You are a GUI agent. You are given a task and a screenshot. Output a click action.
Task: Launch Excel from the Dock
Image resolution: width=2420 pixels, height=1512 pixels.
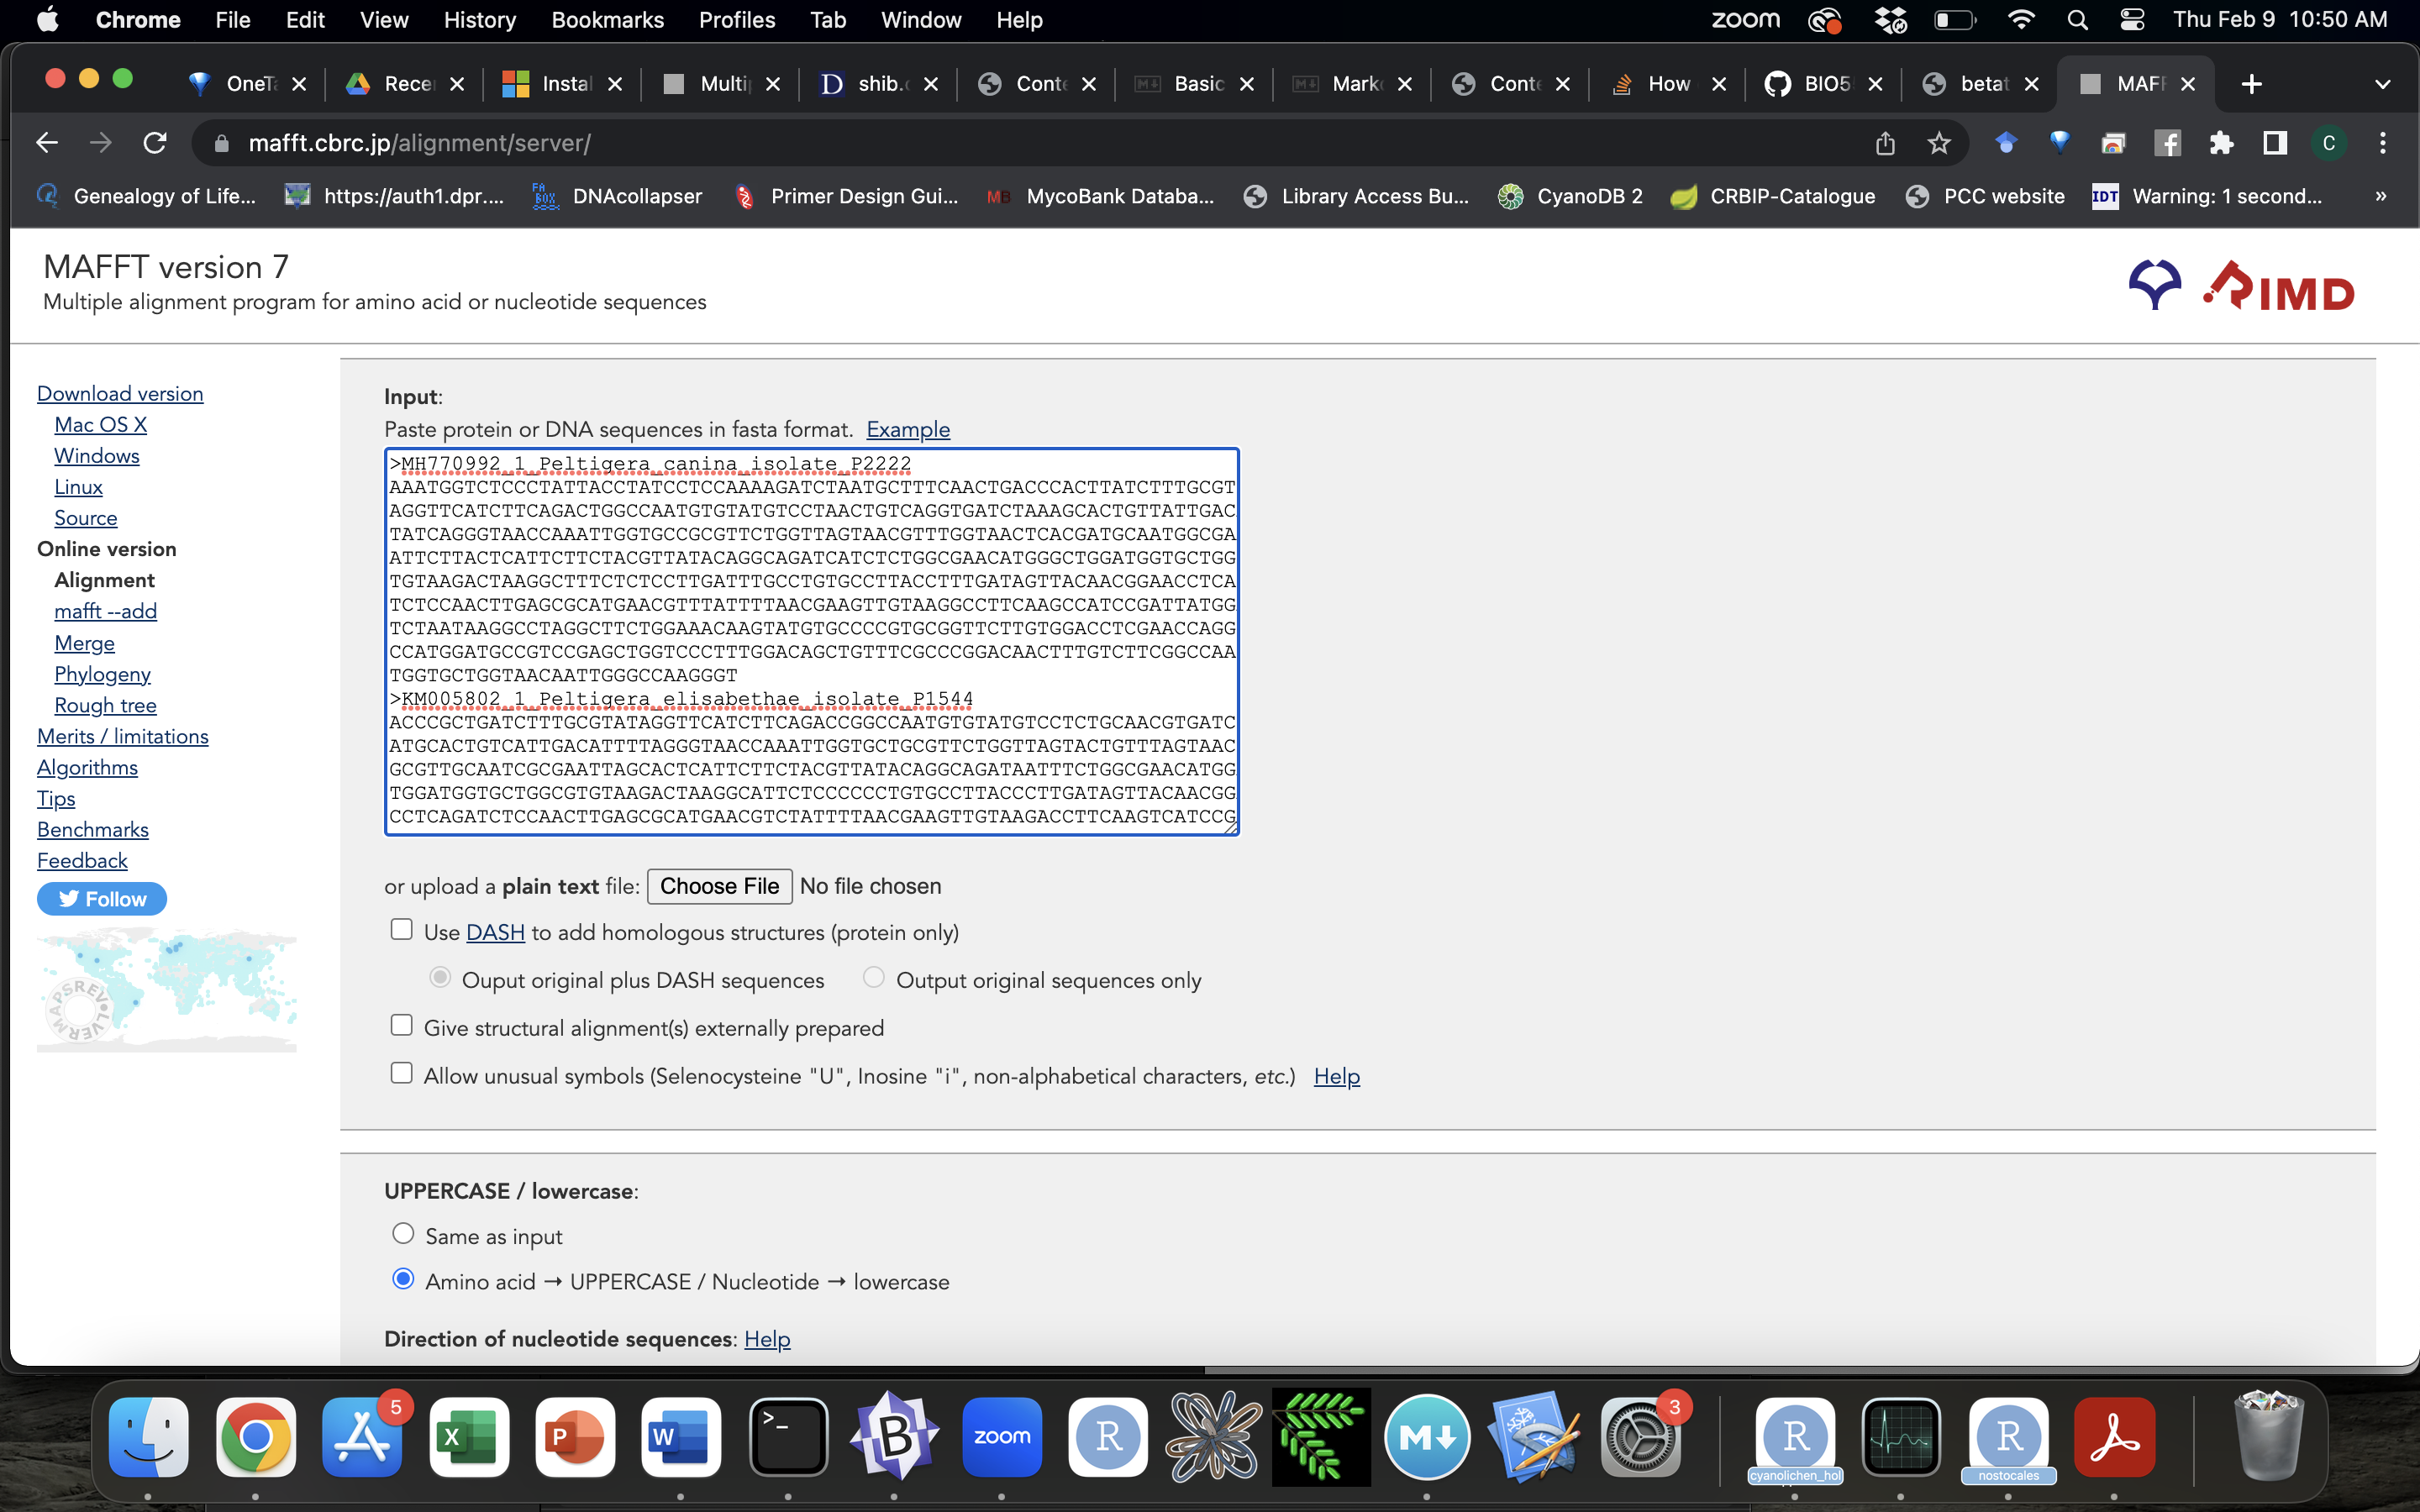pos(469,1437)
